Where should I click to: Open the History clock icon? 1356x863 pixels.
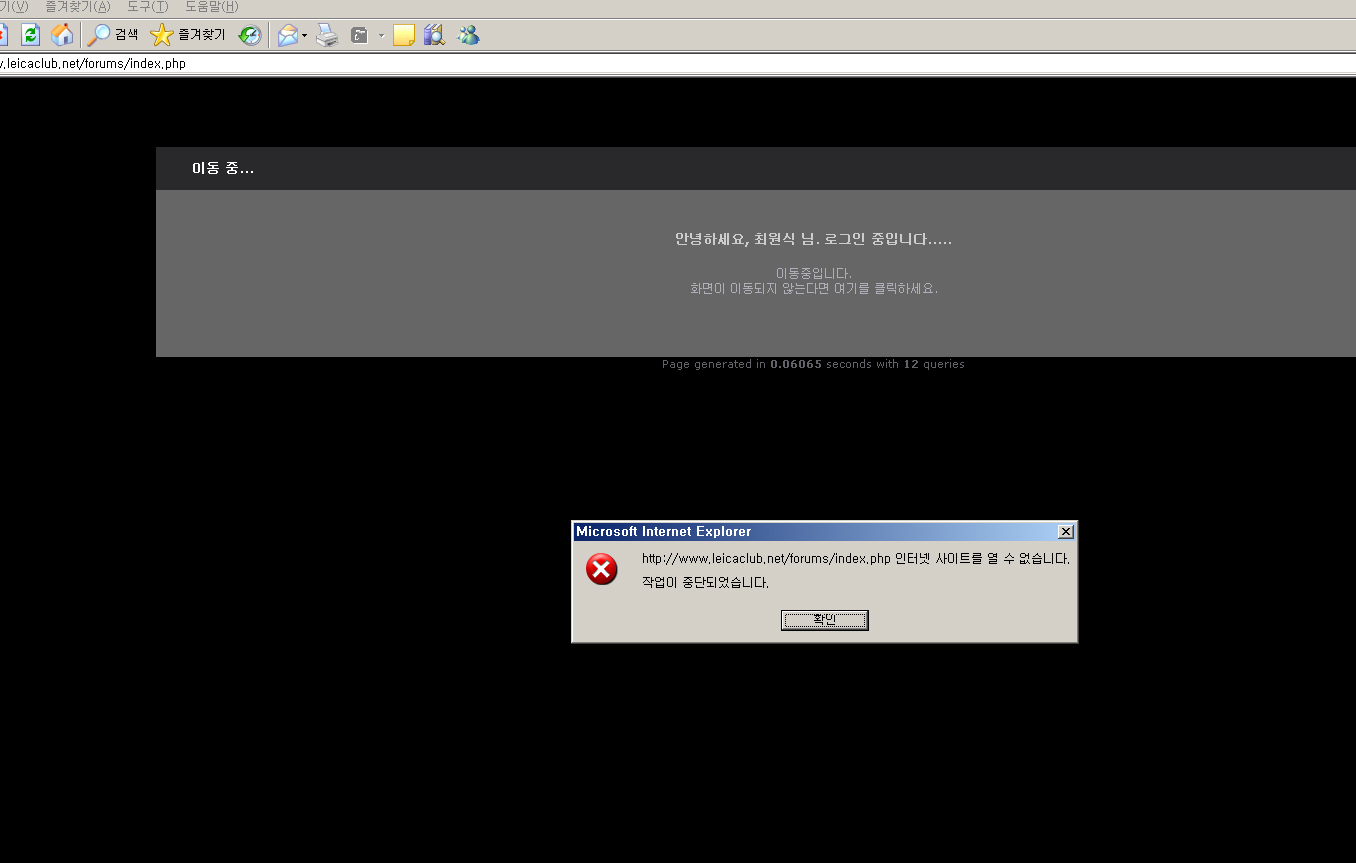pos(249,35)
